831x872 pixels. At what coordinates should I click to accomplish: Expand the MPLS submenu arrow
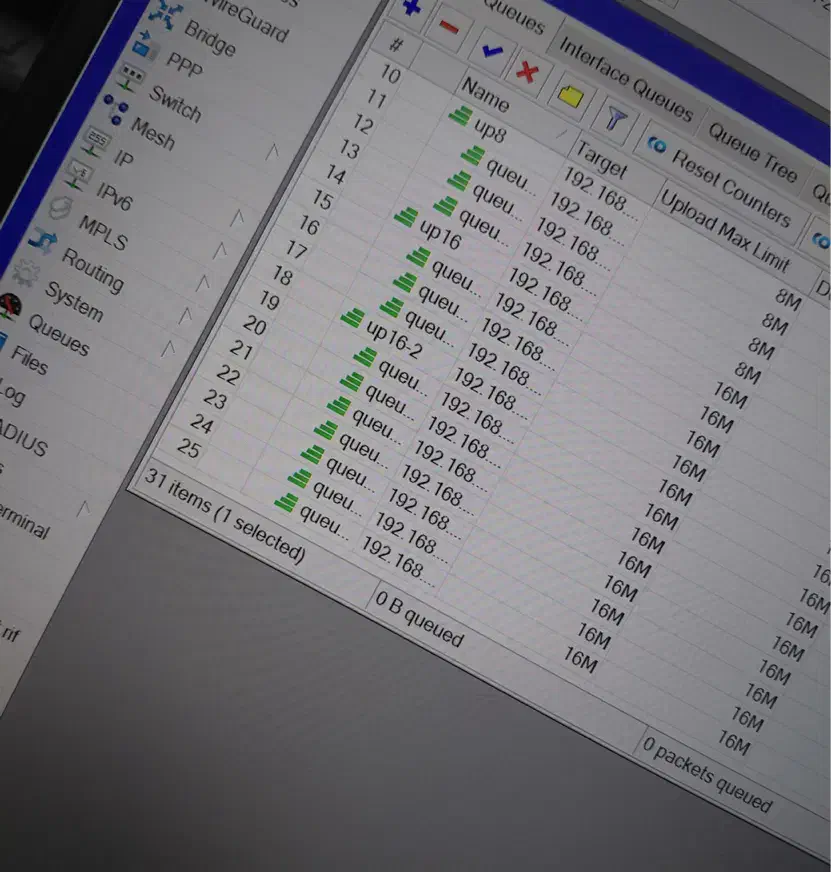[203, 284]
